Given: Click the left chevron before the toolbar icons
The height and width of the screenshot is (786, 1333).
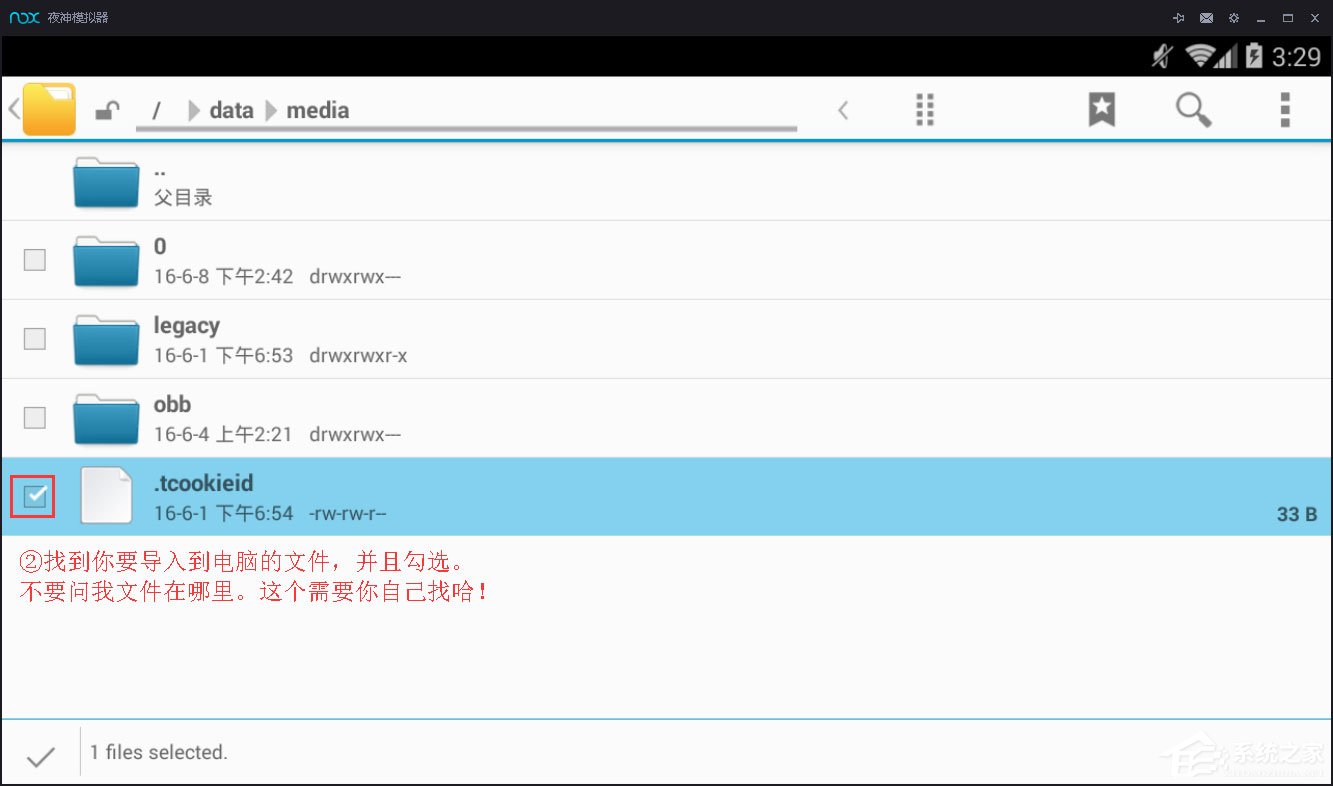Looking at the screenshot, I should tap(843, 110).
